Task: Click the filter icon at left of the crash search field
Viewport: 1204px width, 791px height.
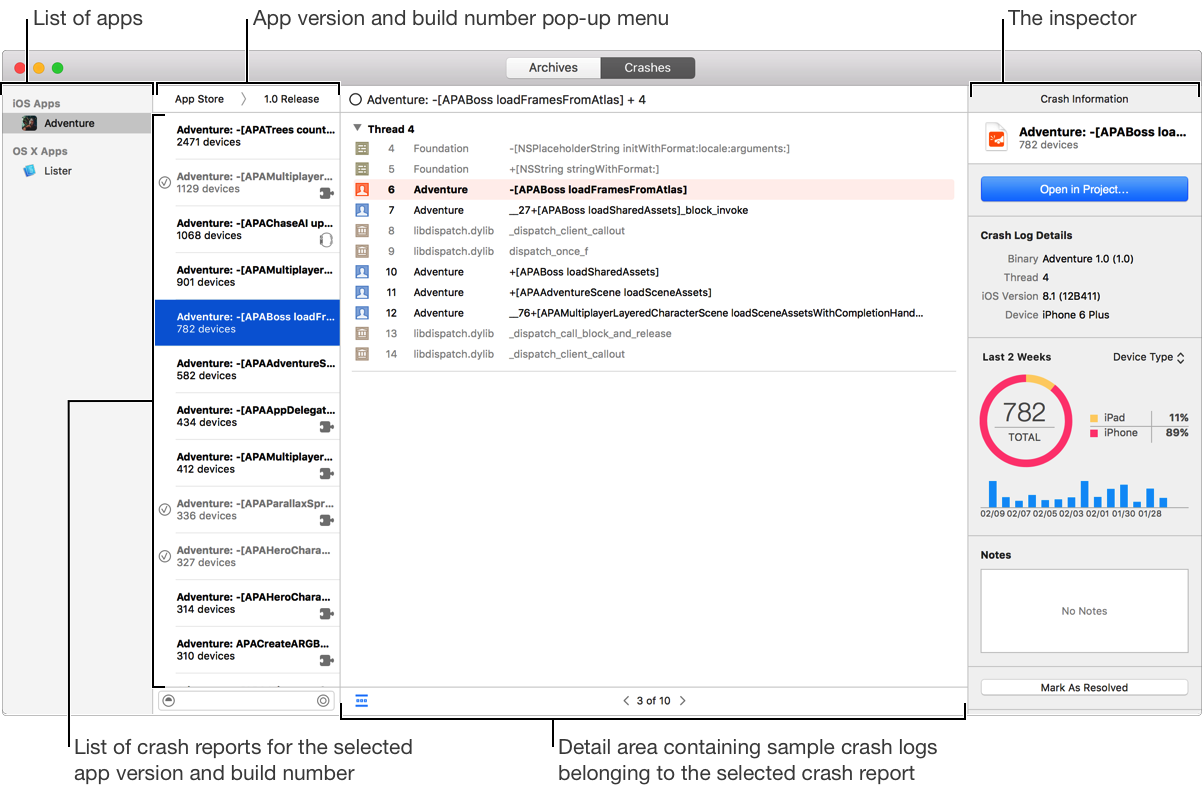Action: tap(168, 701)
